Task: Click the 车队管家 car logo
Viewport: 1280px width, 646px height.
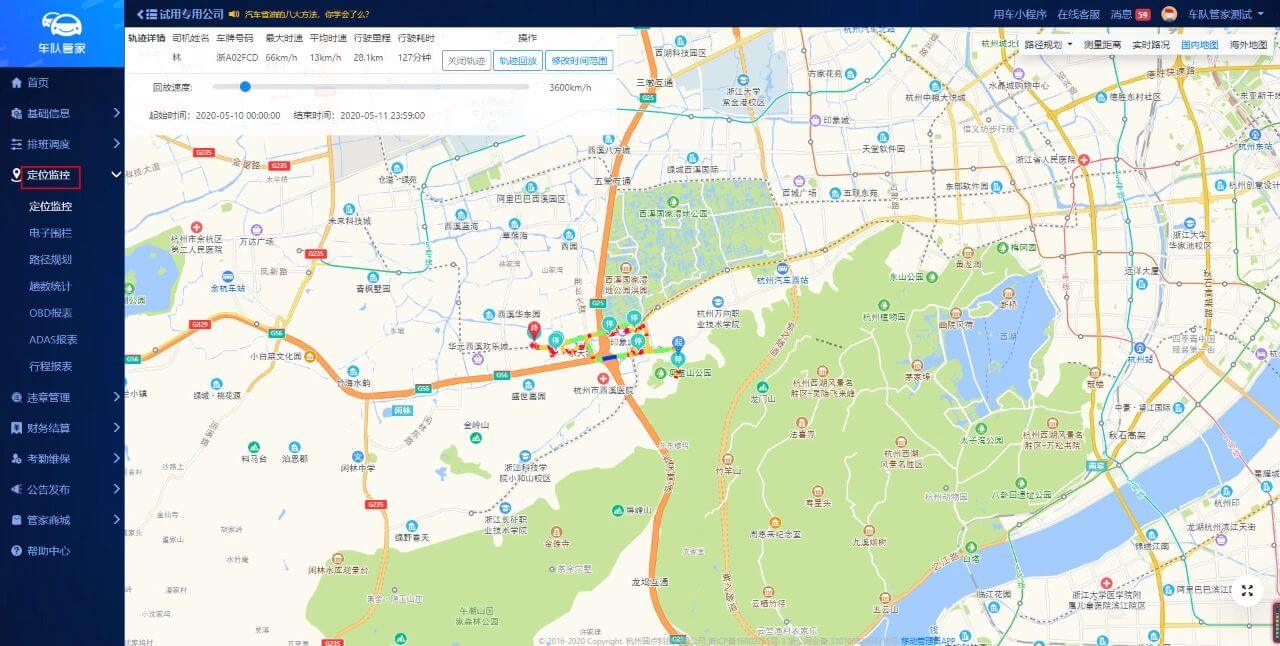Action: [60, 26]
